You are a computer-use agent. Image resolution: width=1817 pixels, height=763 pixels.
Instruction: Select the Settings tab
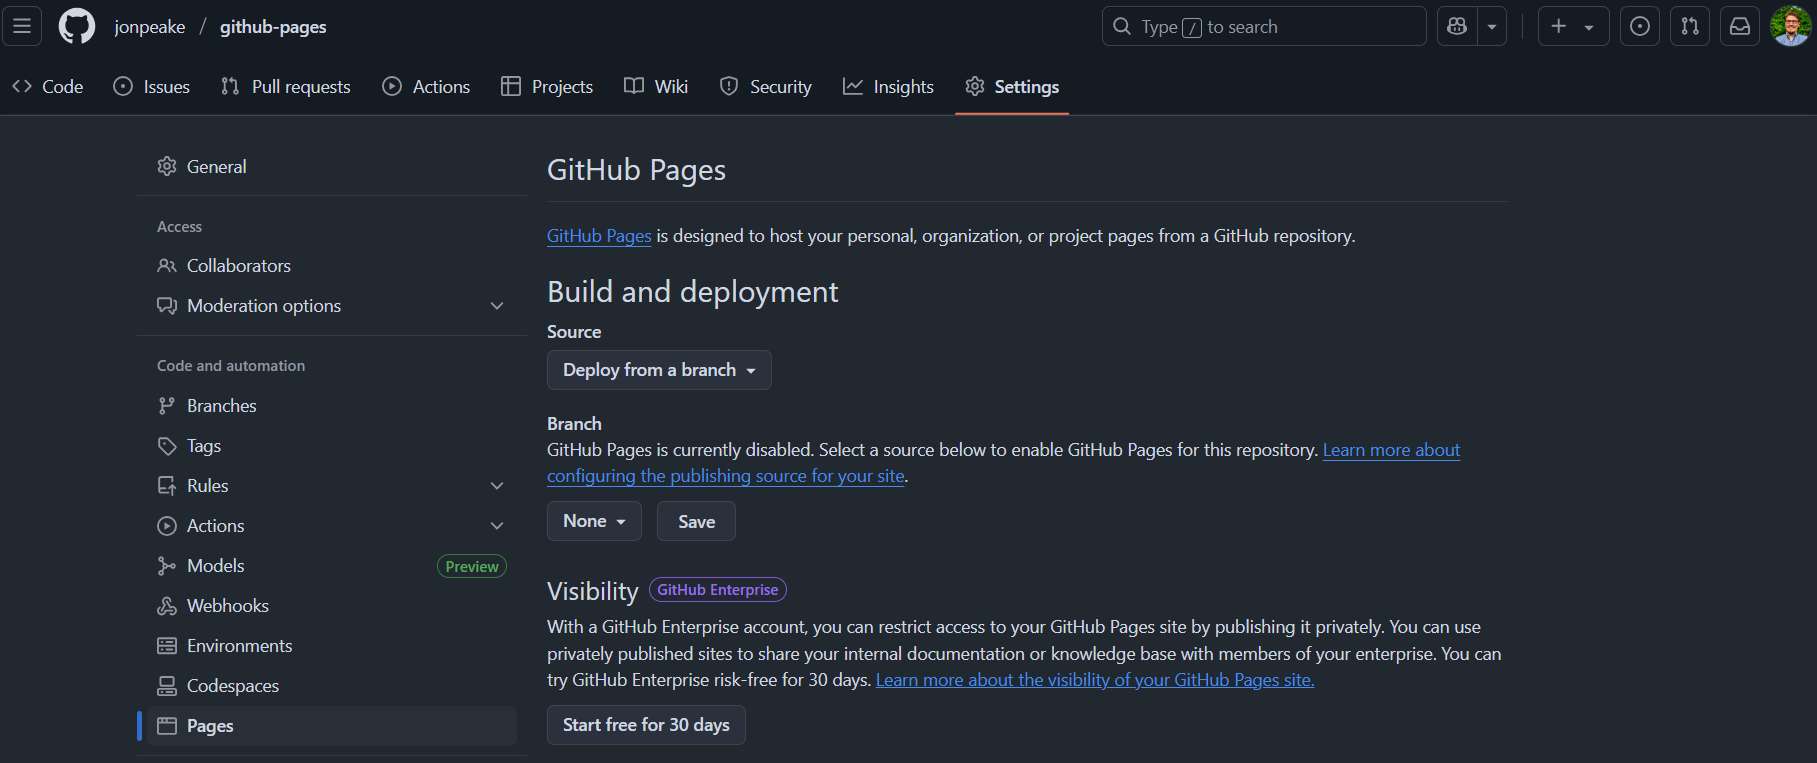1012,87
